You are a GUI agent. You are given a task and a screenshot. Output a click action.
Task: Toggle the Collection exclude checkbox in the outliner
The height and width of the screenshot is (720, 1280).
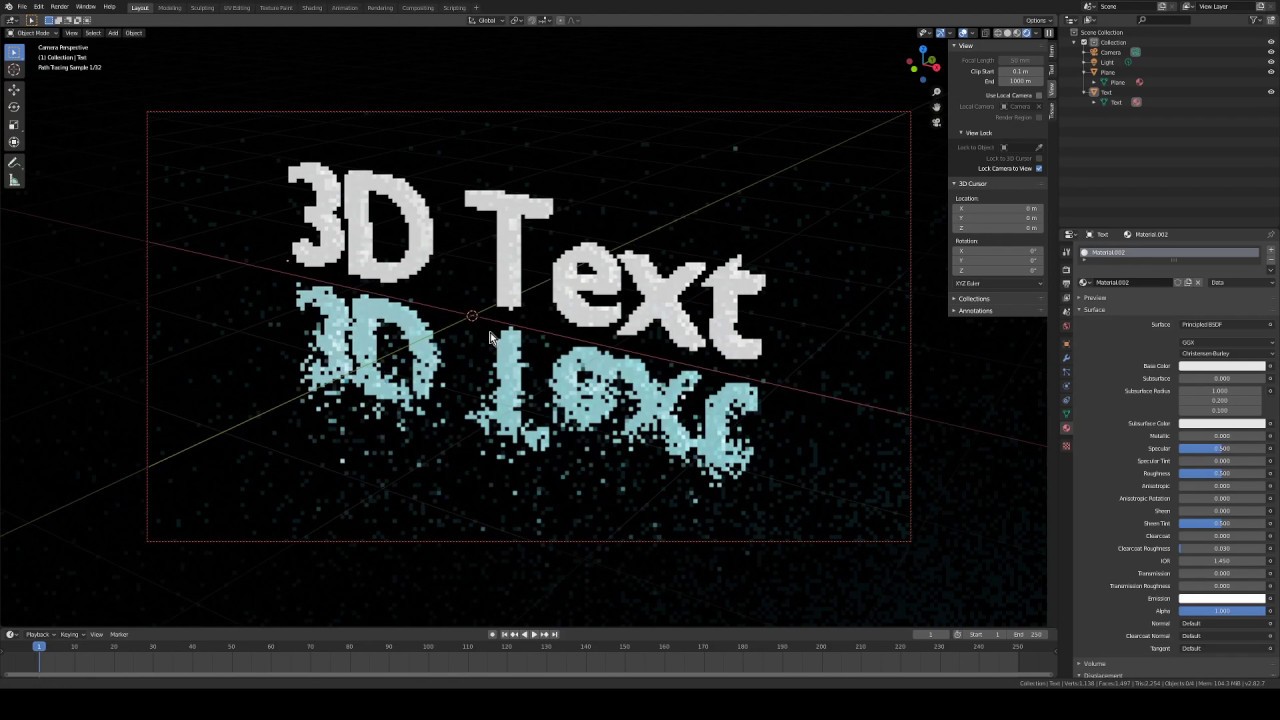[1084, 42]
